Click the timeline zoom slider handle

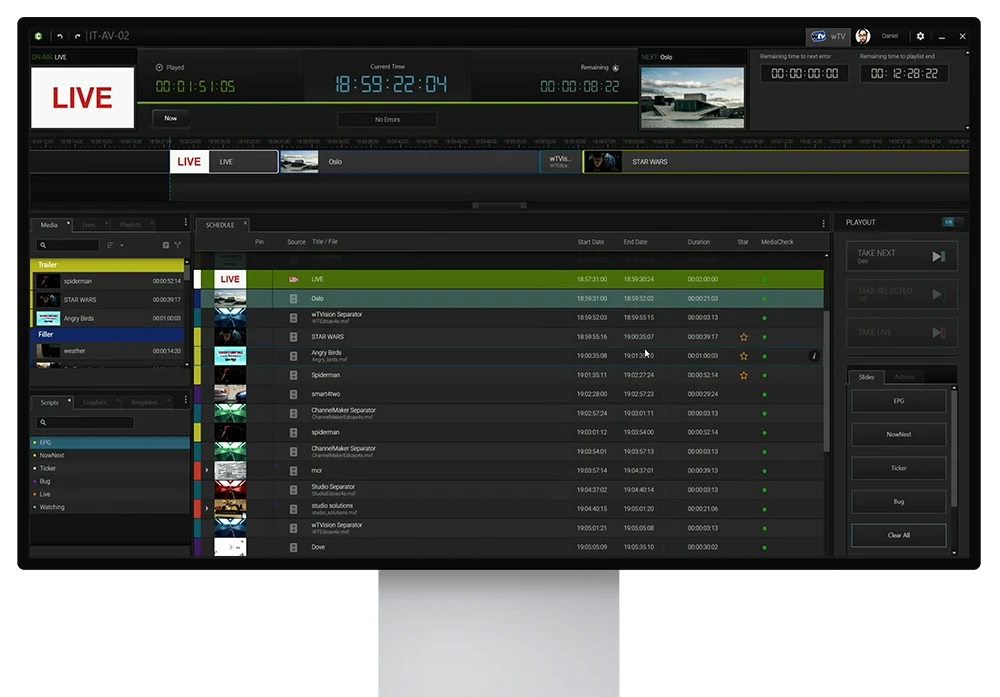499,205
